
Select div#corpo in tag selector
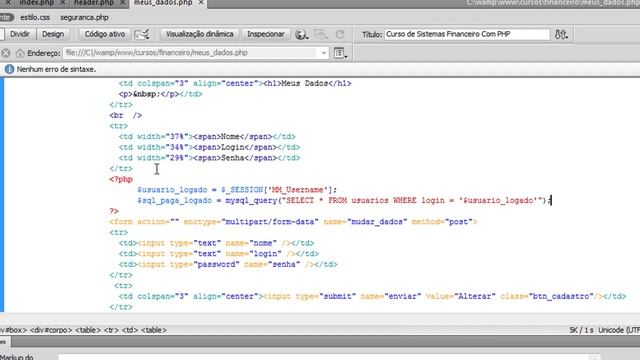point(51,330)
